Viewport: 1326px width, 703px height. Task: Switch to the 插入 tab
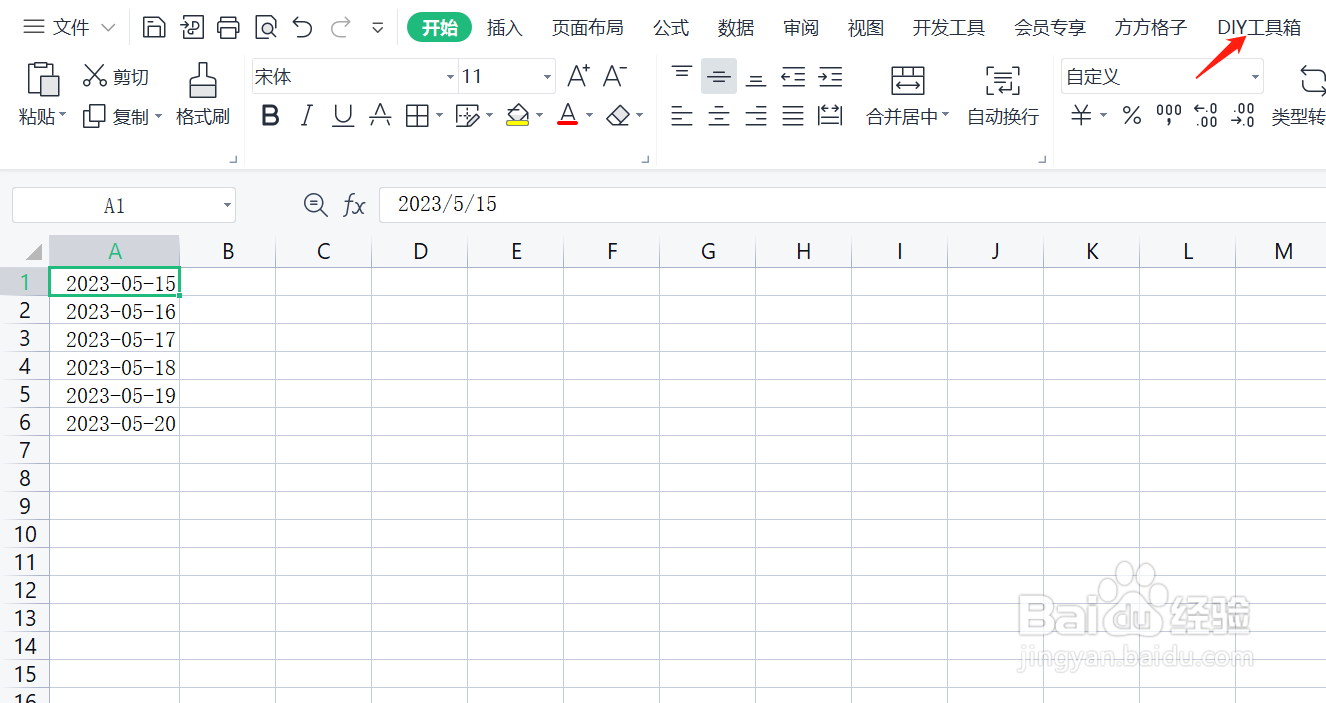click(505, 28)
